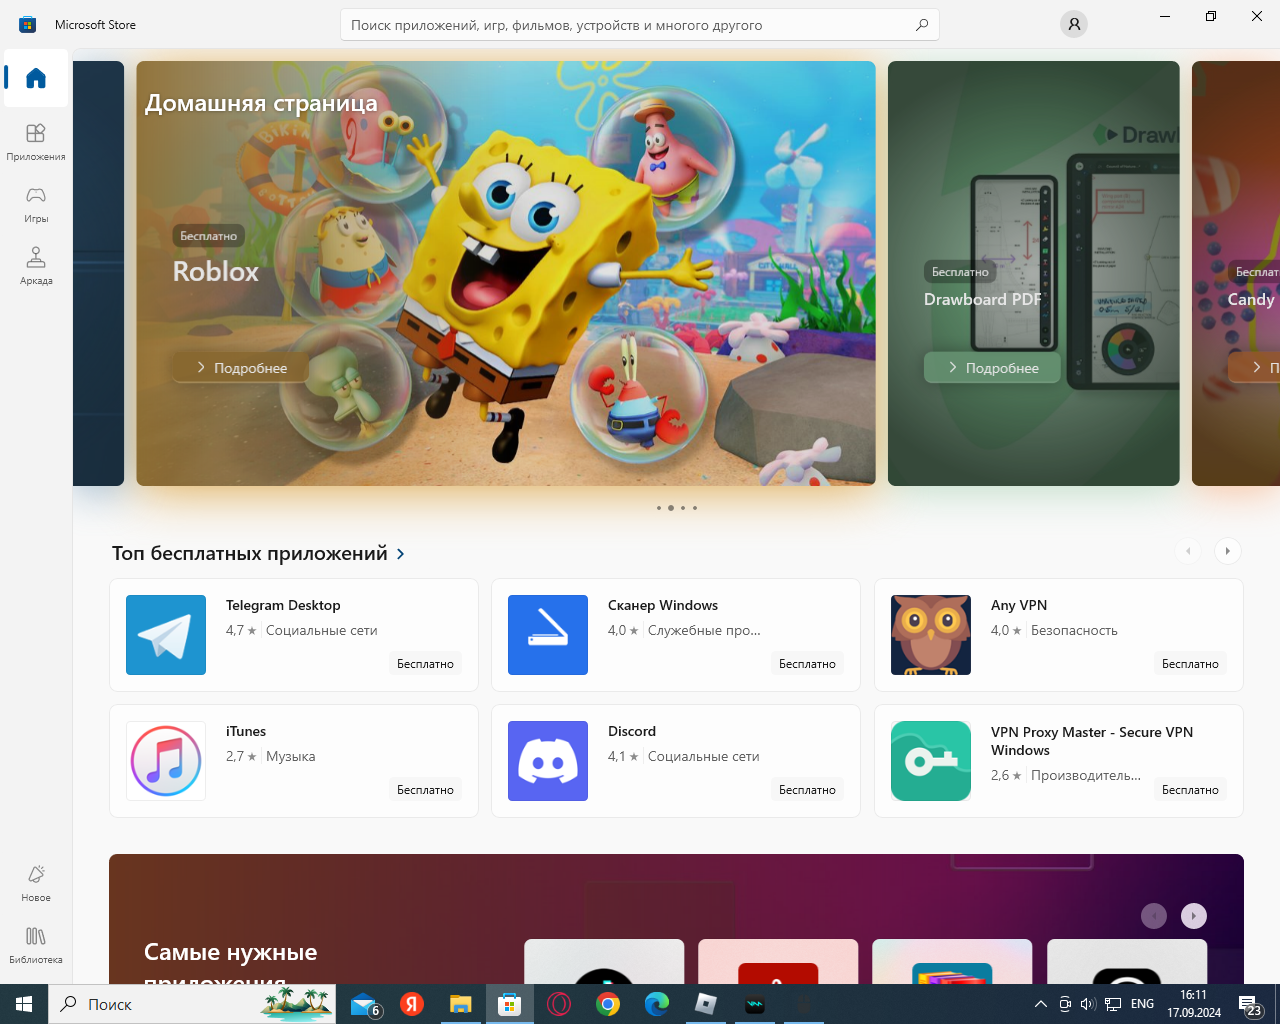Open Google Chrome from taskbar
The width and height of the screenshot is (1280, 1024).
[x=608, y=1004]
